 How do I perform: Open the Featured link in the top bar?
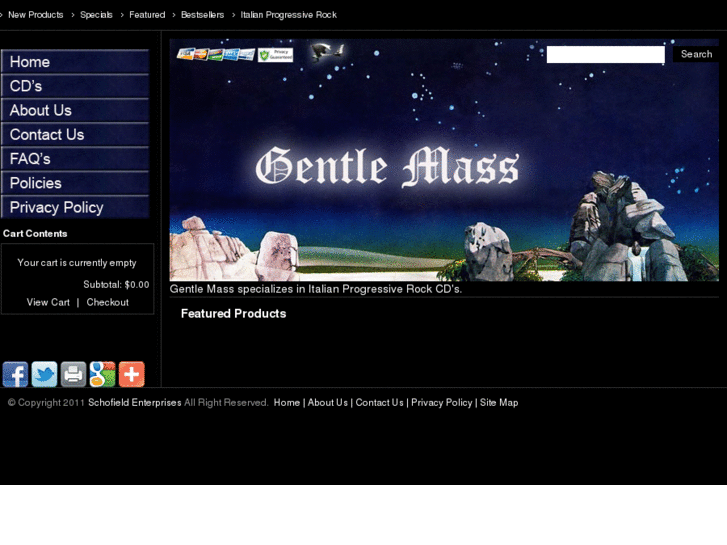point(147,15)
